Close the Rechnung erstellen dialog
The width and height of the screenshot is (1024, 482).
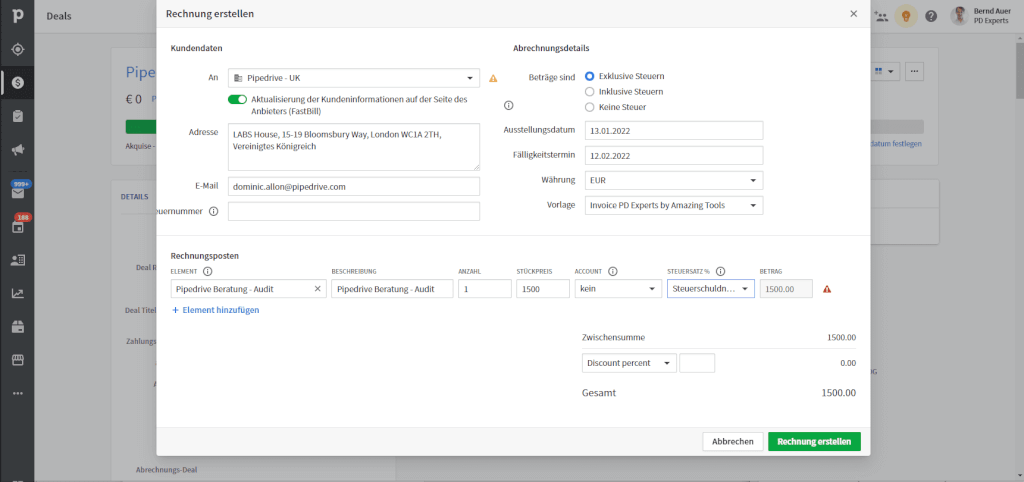coord(854,14)
